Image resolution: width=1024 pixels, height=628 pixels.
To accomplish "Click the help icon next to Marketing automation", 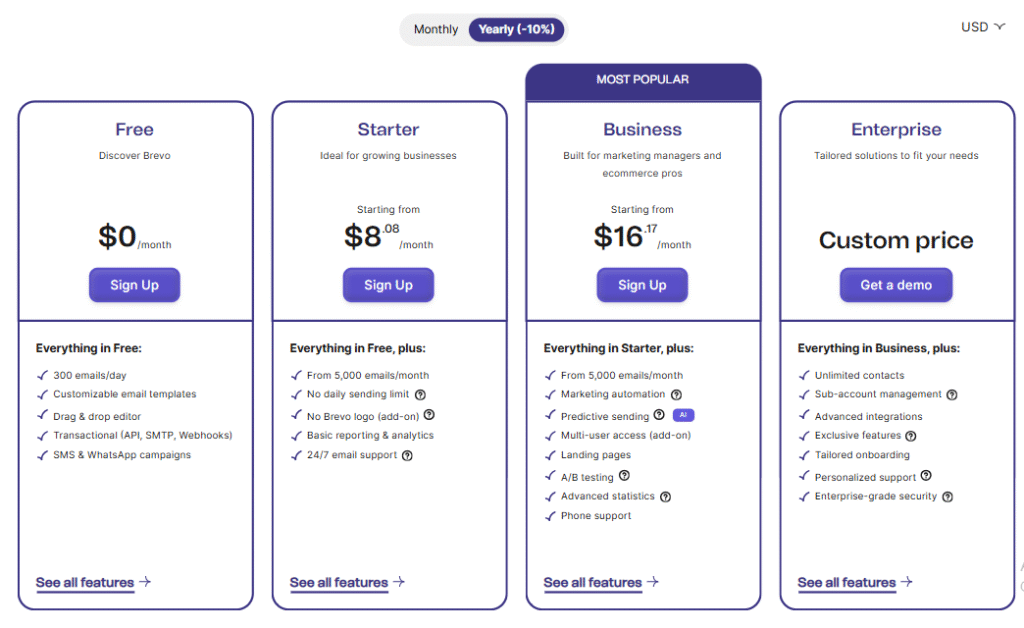I will coord(677,394).
